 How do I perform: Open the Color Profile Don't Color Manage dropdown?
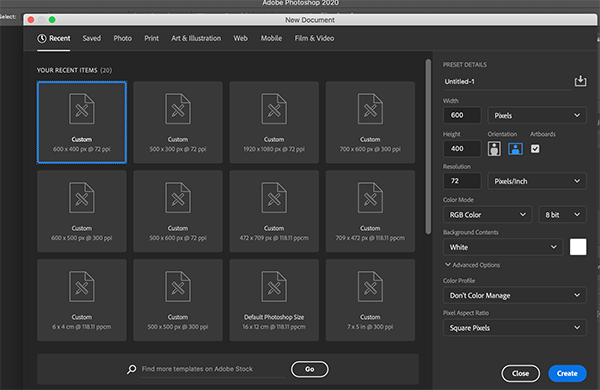tap(514, 295)
